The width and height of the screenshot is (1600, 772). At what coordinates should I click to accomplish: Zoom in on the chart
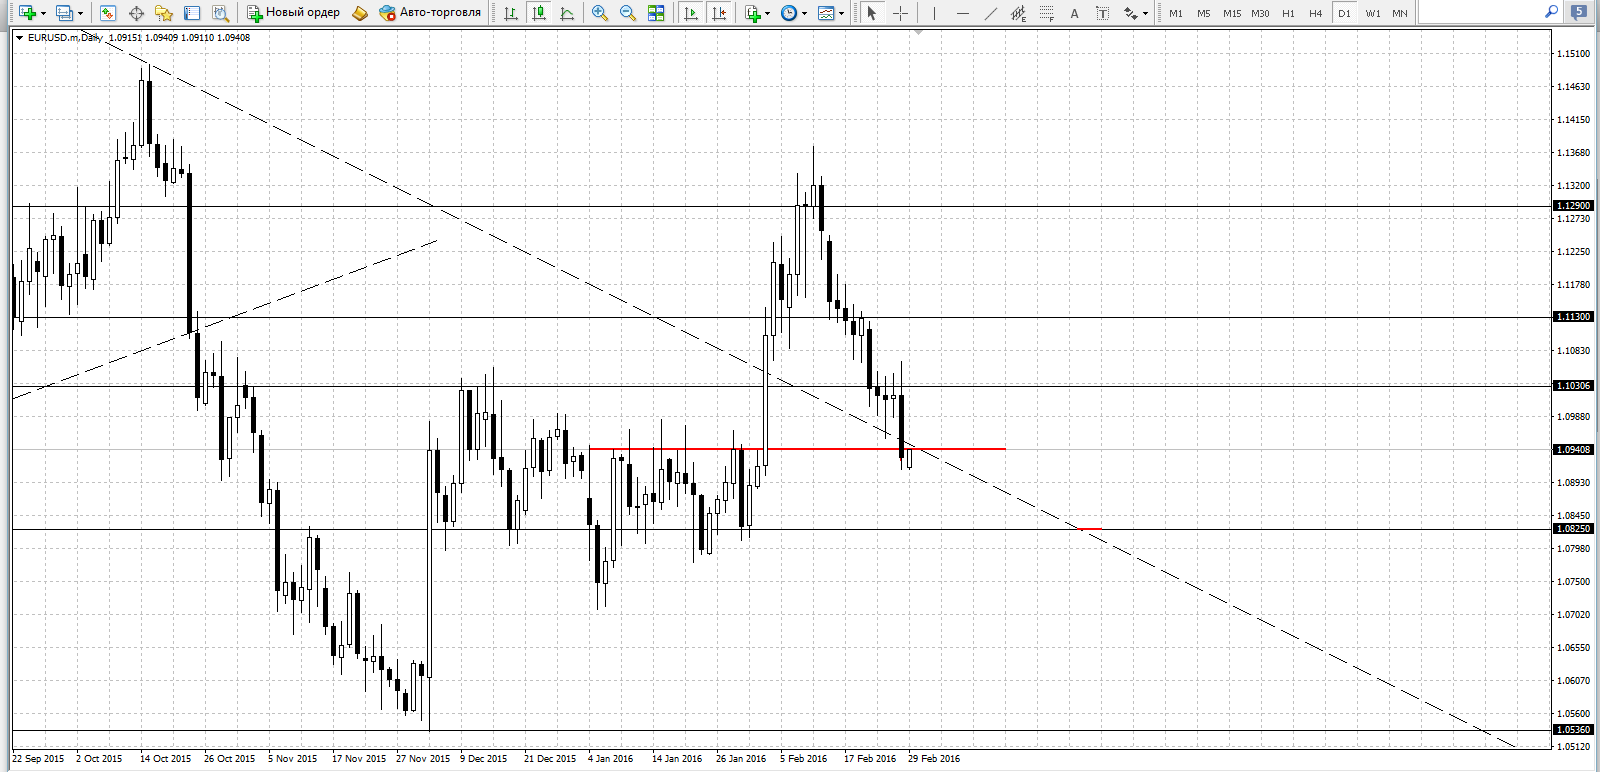(x=600, y=13)
